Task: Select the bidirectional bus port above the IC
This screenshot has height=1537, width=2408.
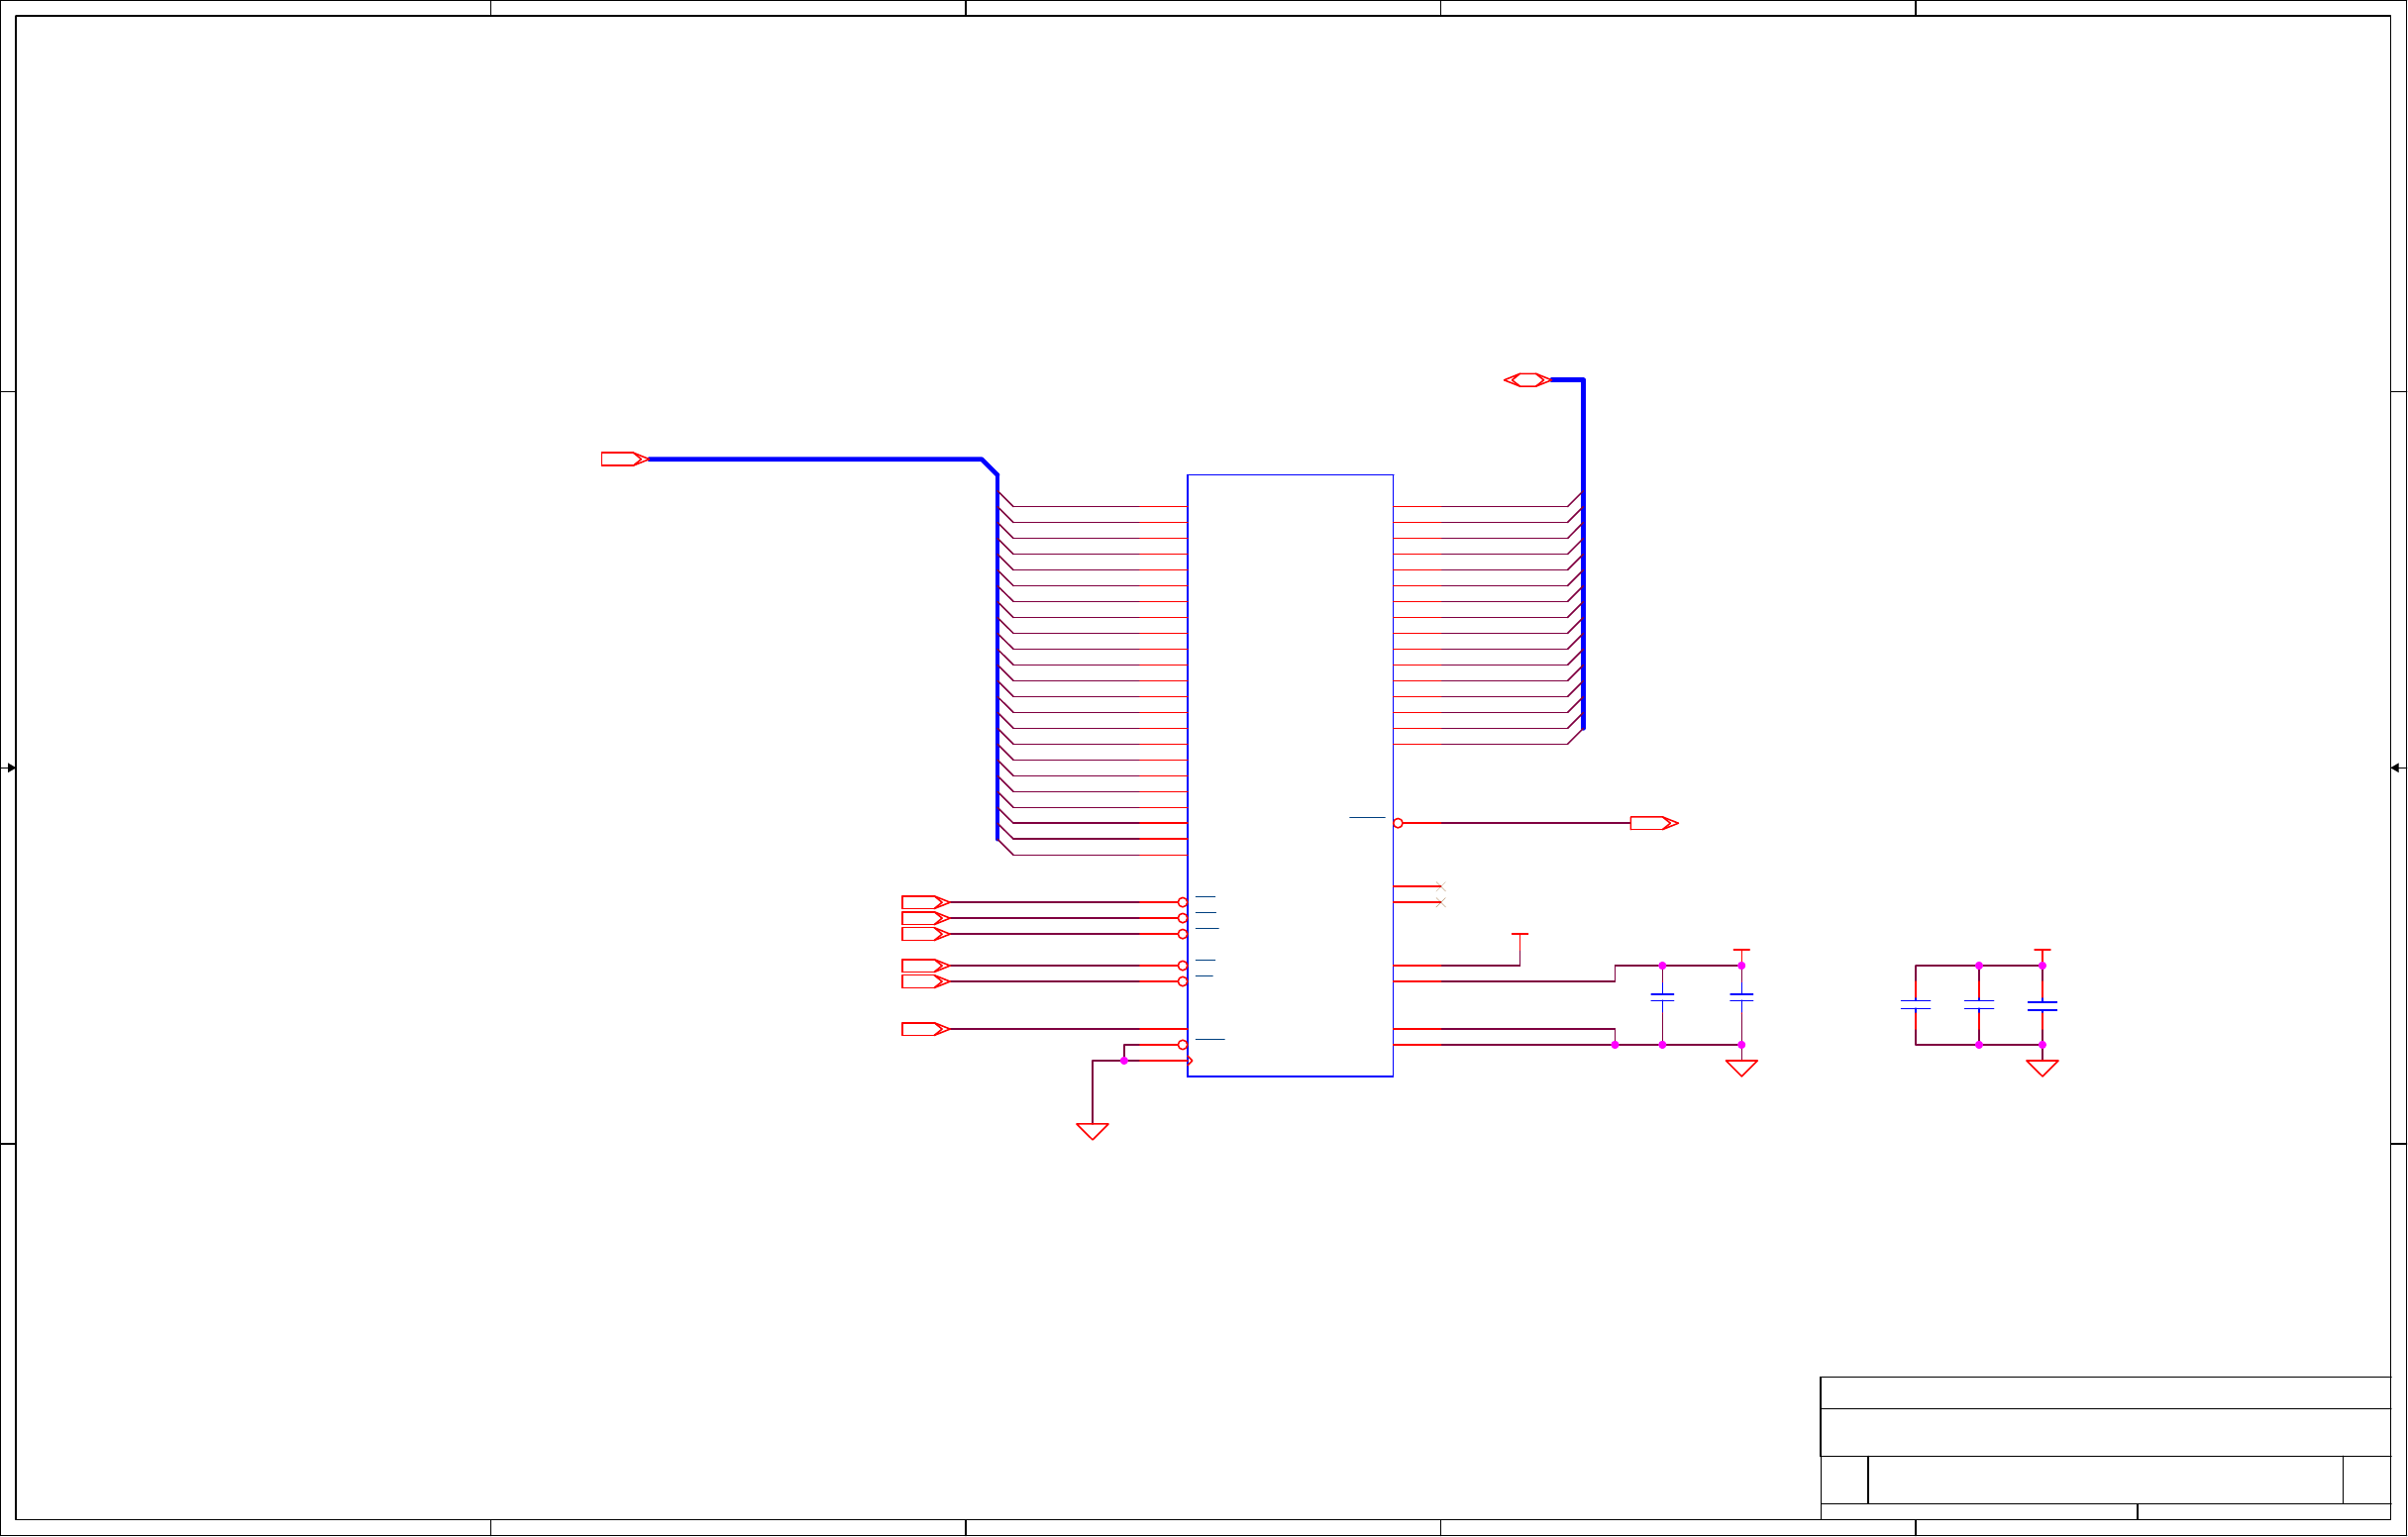Action: pyautogui.click(x=1528, y=380)
